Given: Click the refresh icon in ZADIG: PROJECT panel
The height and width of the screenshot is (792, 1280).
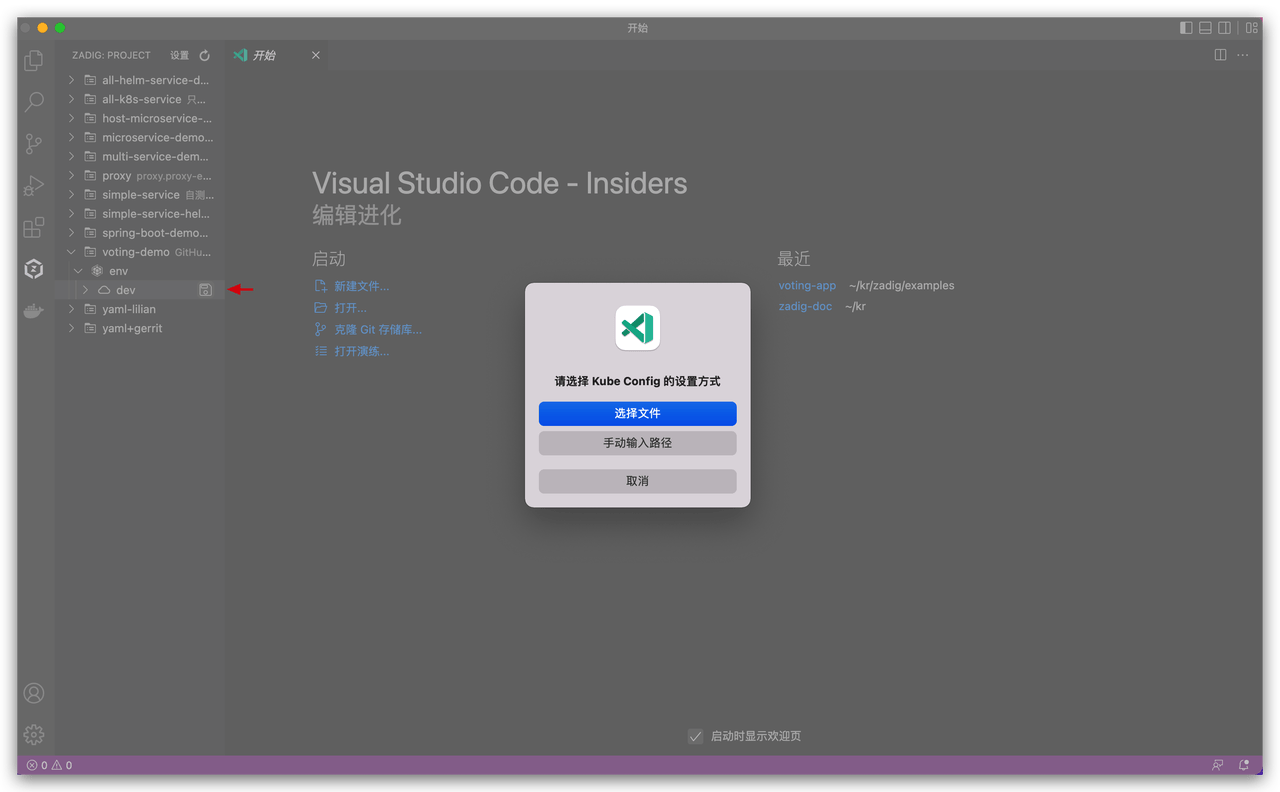Looking at the screenshot, I should [204, 55].
